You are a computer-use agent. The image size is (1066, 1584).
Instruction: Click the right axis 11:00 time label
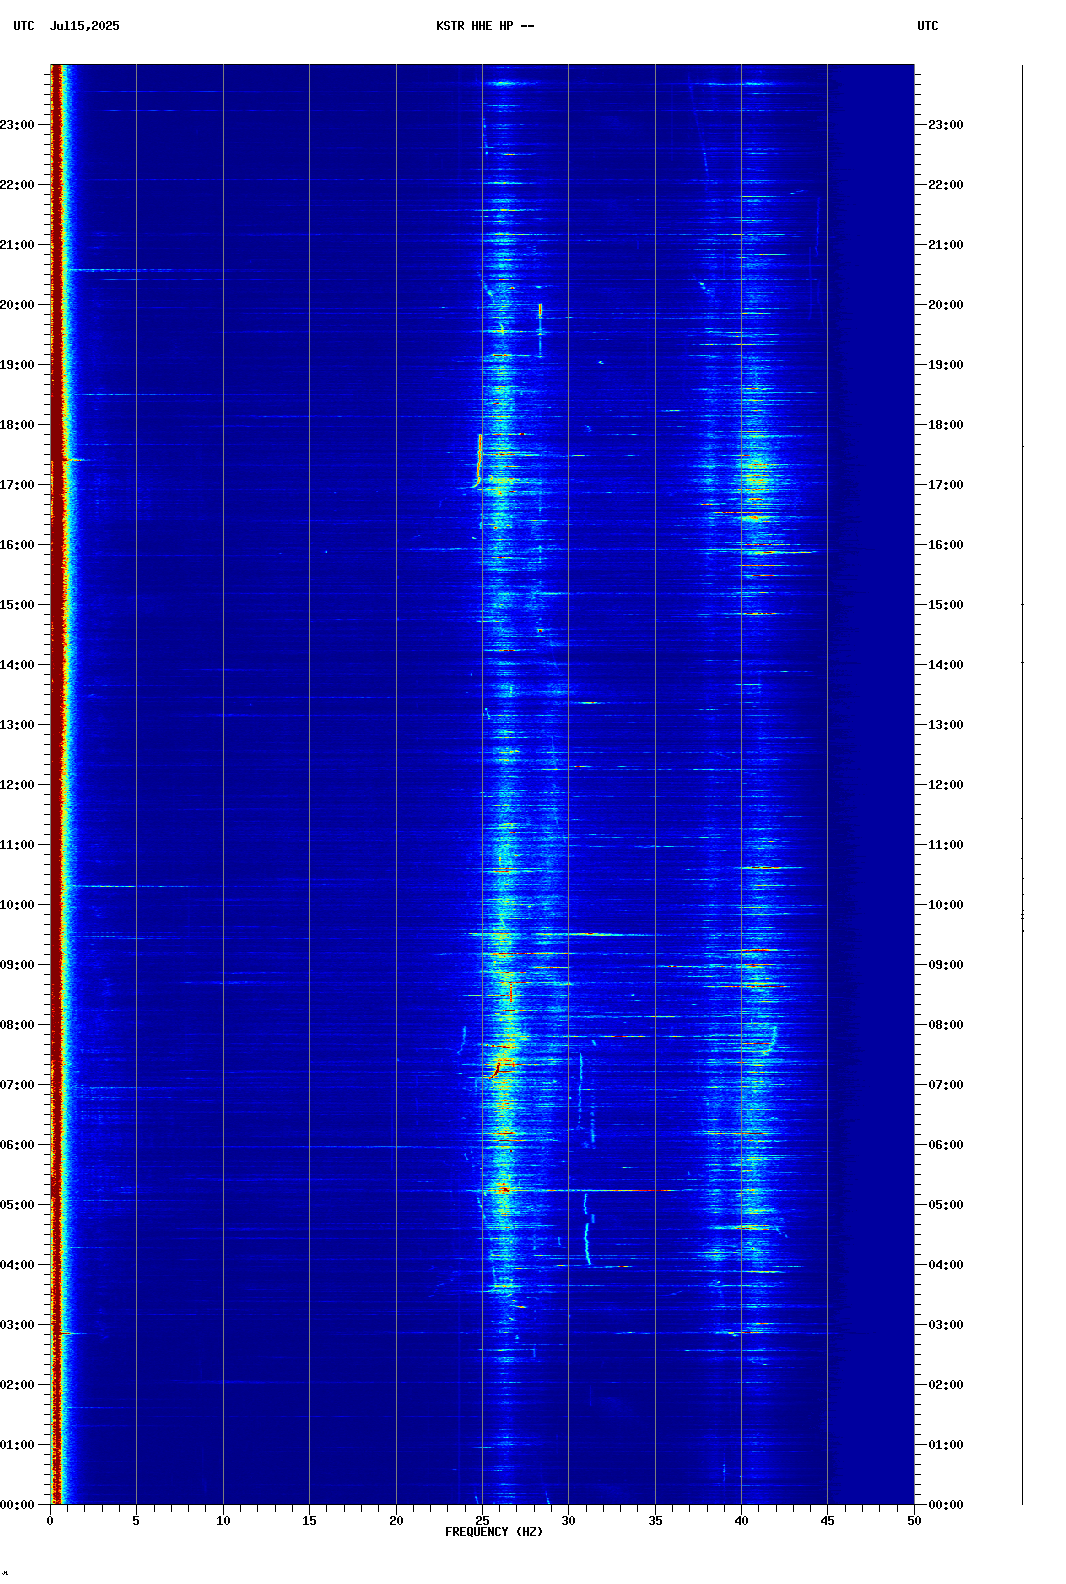click(946, 845)
